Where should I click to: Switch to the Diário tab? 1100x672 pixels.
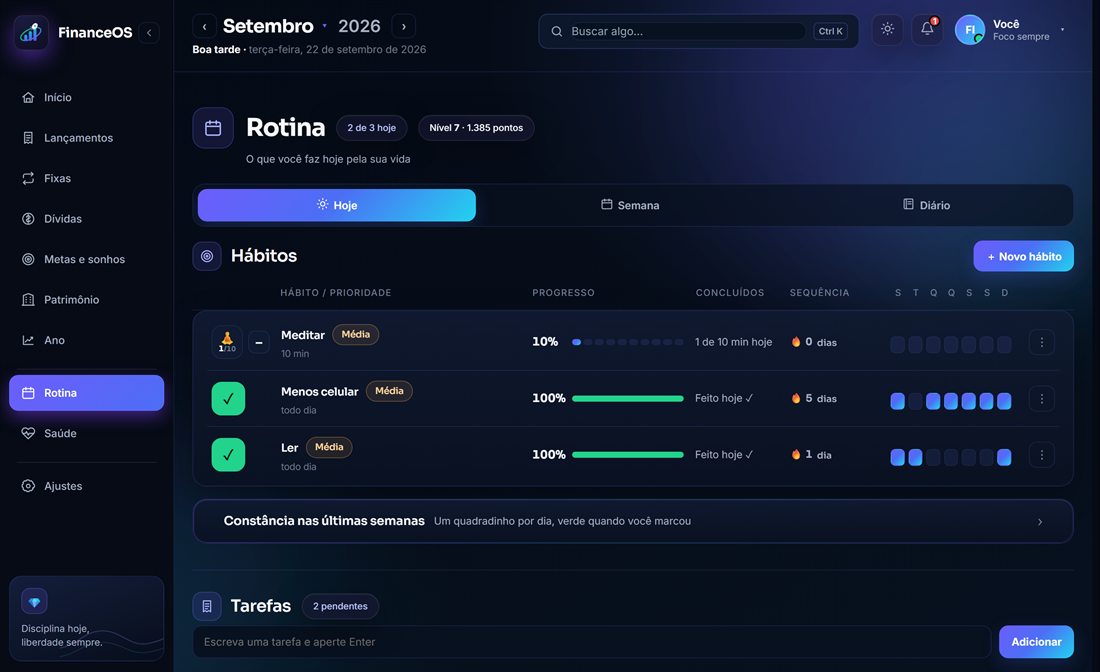[x=926, y=205]
